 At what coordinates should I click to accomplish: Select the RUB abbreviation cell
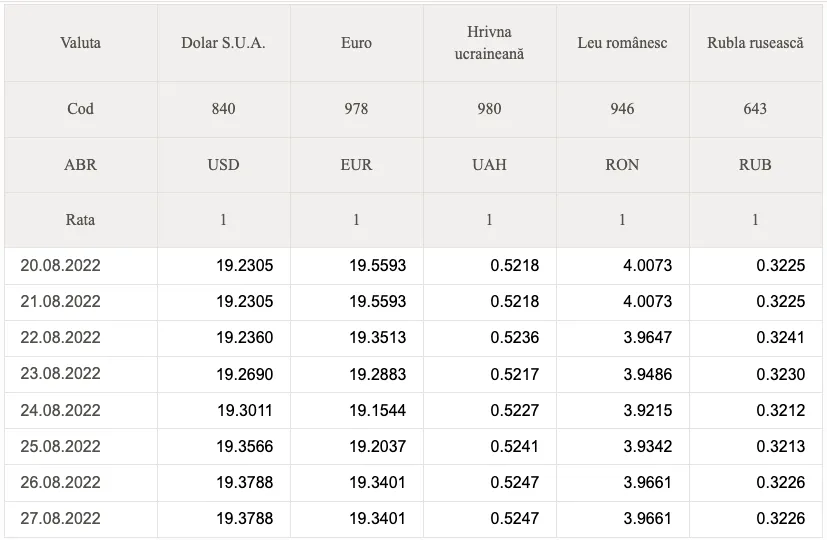755,165
